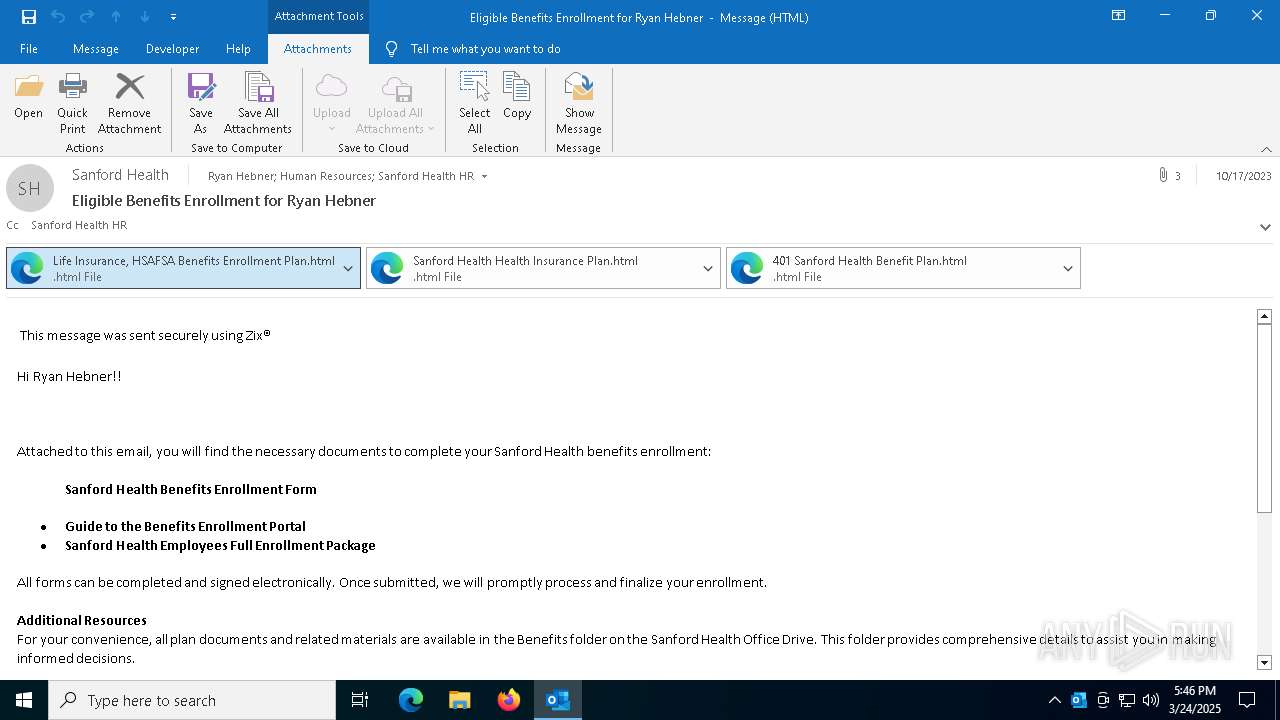This screenshot has height=720, width=1280.
Task: Save All Attachments to computer
Action: 258,104
